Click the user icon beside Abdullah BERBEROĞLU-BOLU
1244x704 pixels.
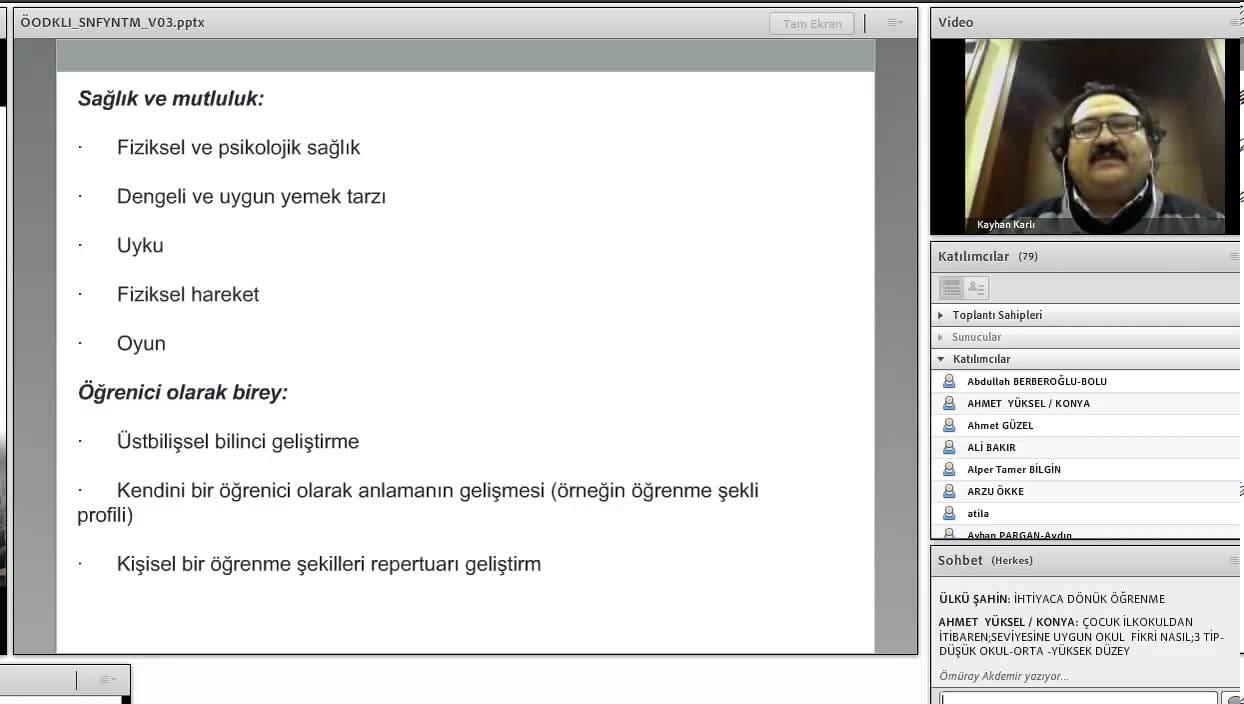(x=949, y=381)
